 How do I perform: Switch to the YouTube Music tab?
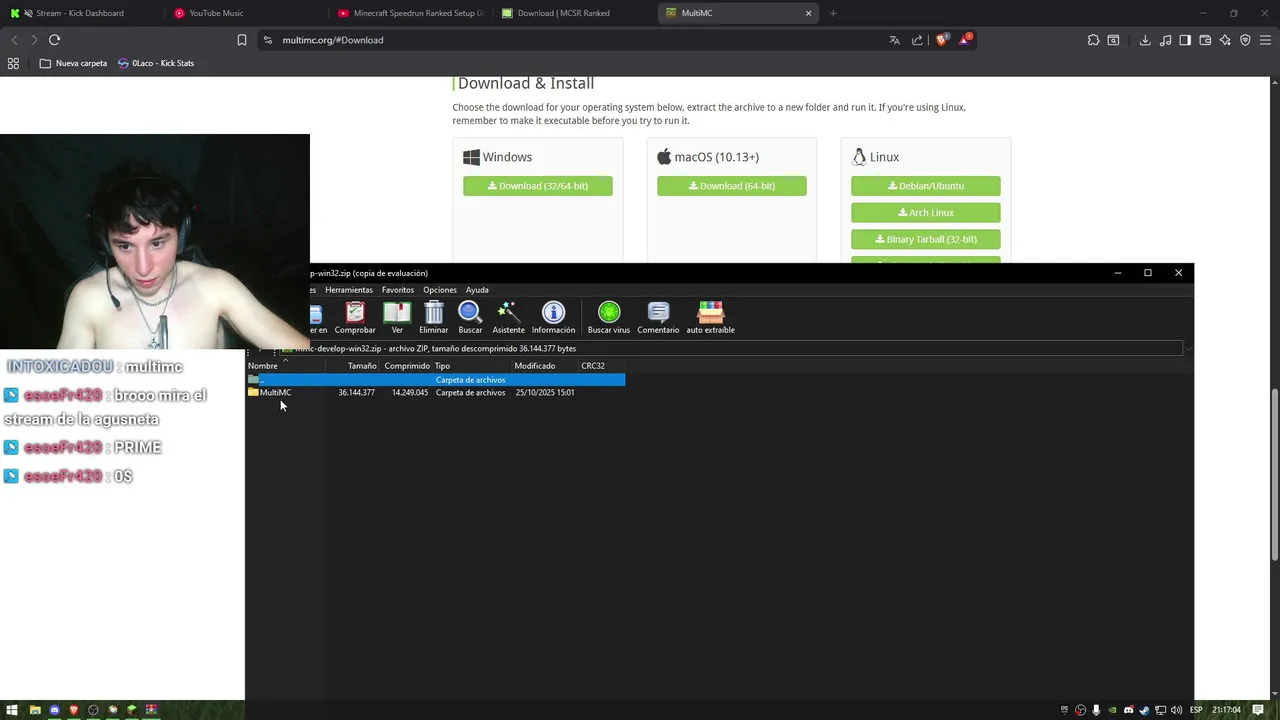click(245, 13)
